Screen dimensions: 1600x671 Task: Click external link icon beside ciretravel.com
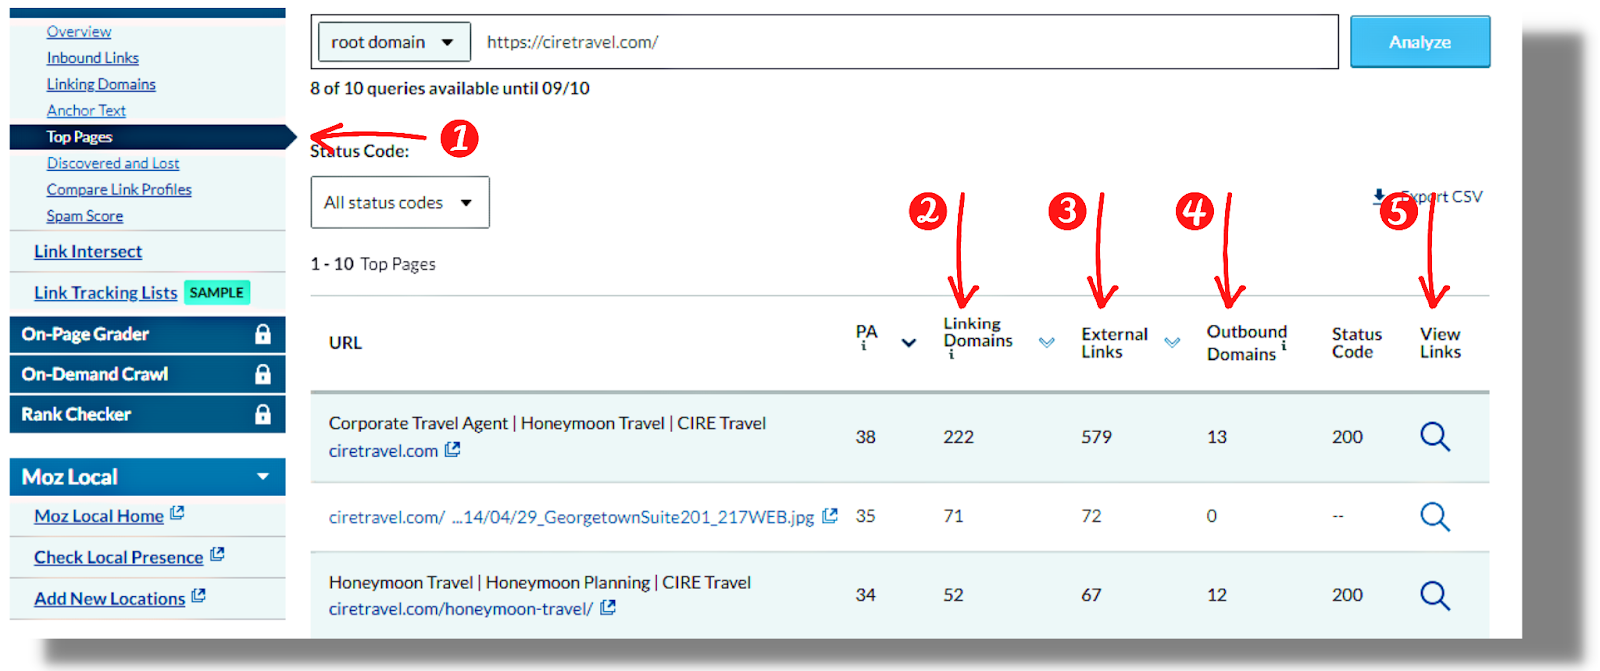pos(453,450)
